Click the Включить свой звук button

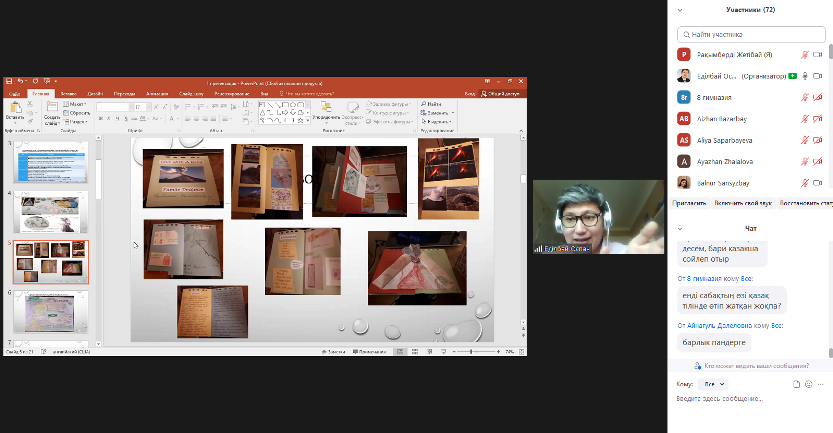click(741, 203)
